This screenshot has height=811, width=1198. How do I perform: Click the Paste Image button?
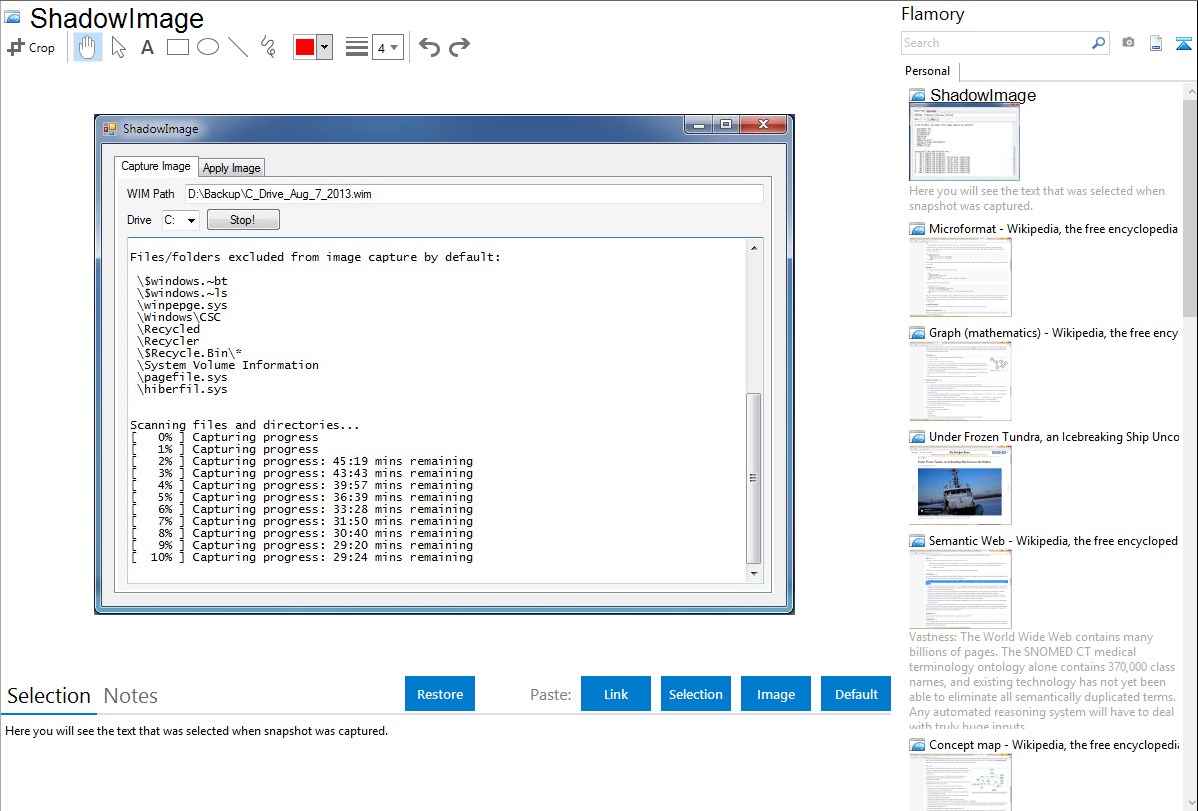(776, 694)
